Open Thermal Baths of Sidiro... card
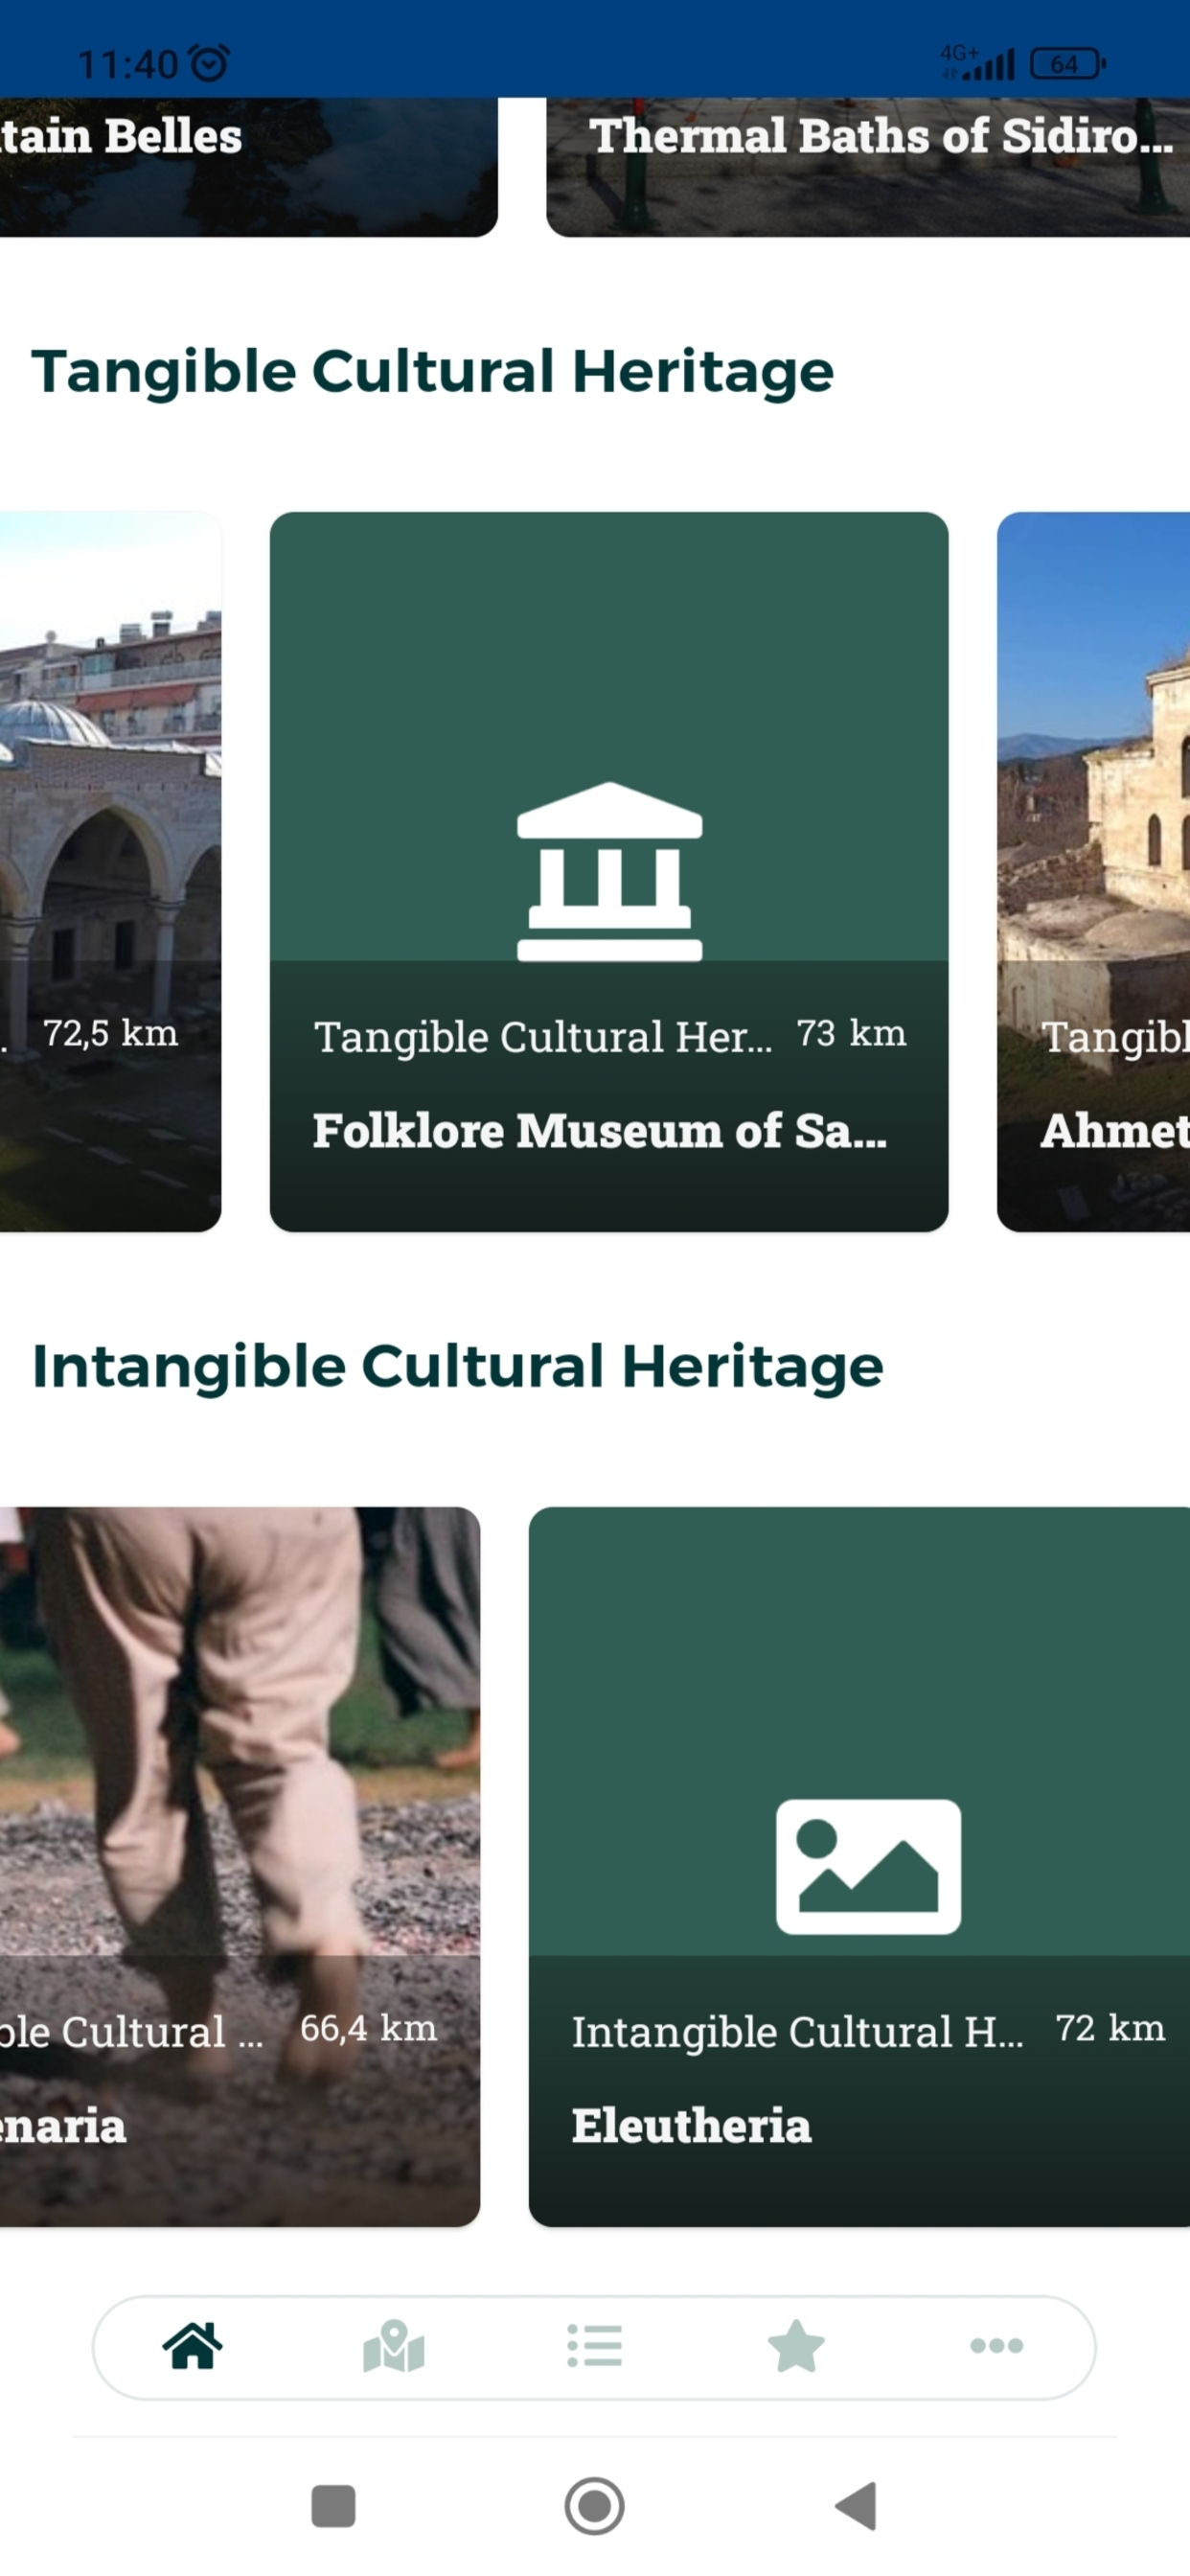The image size is (1190, 2576). (868, 167)
